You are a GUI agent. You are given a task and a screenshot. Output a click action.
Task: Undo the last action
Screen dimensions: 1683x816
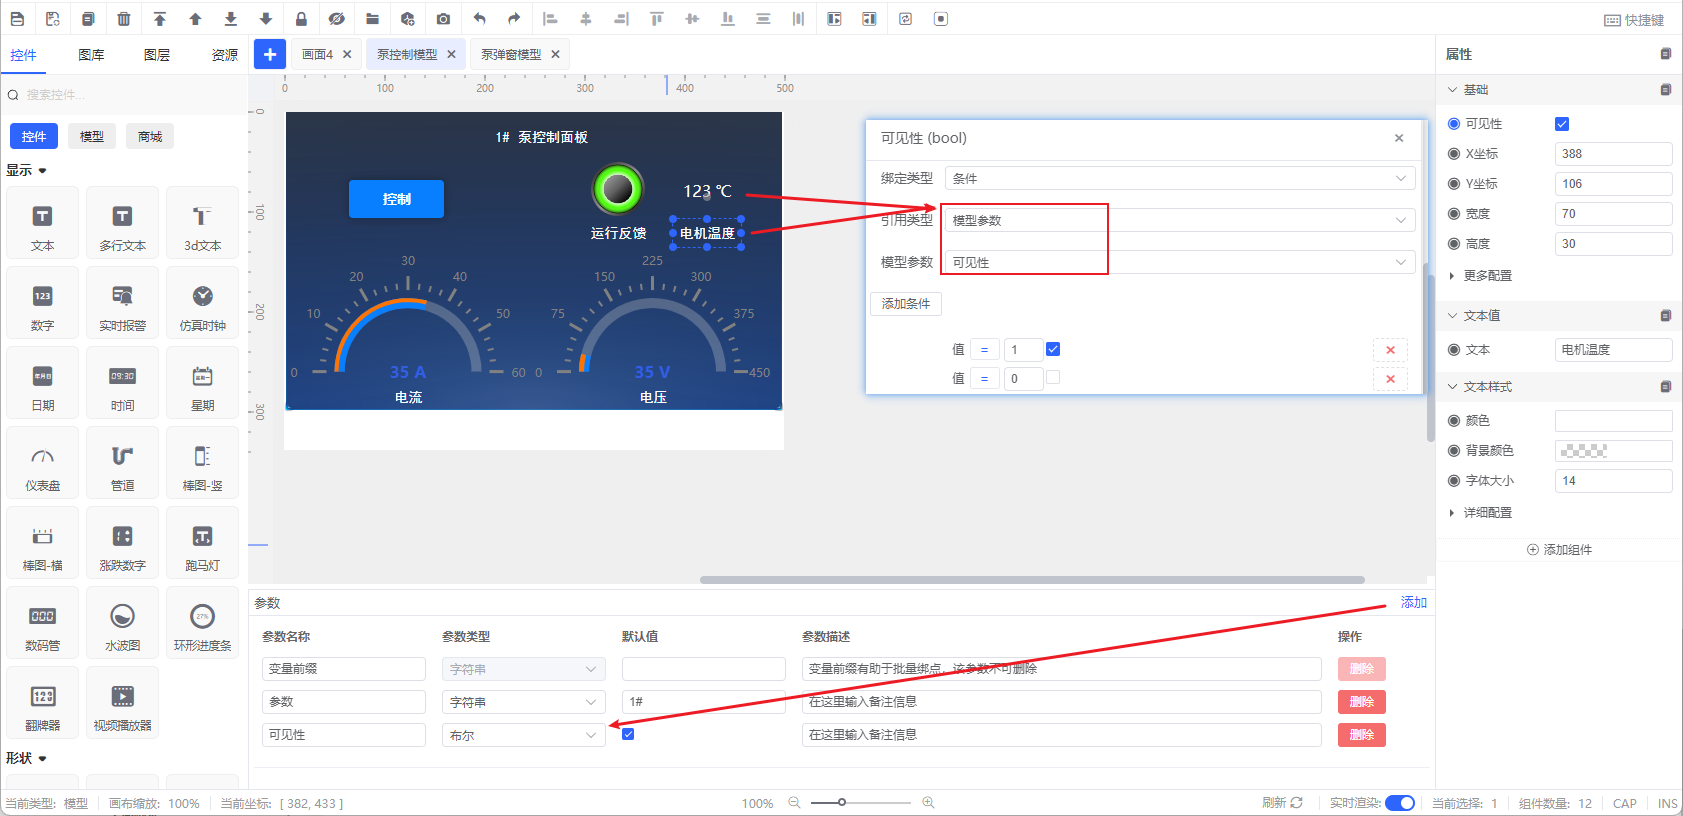coord(479,19)
